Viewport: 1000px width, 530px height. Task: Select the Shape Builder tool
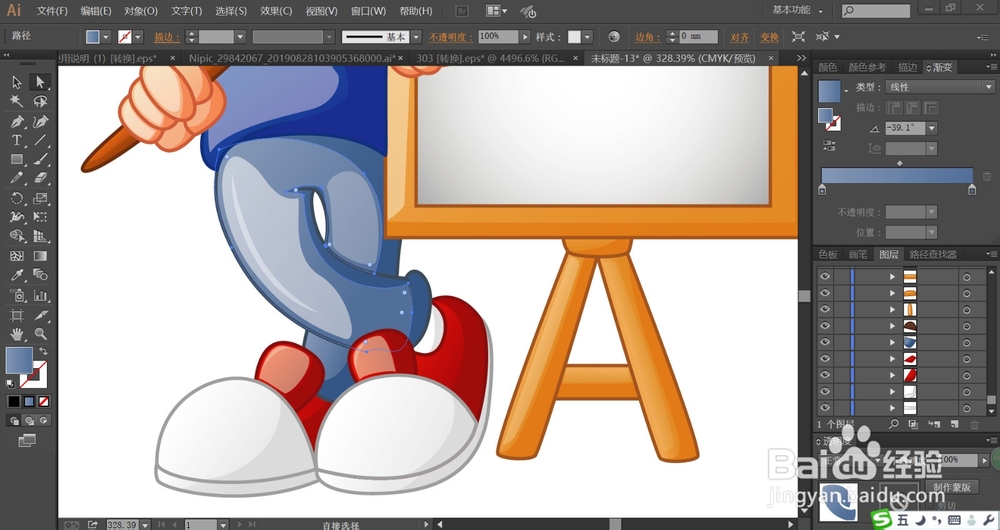pos(17,237)
